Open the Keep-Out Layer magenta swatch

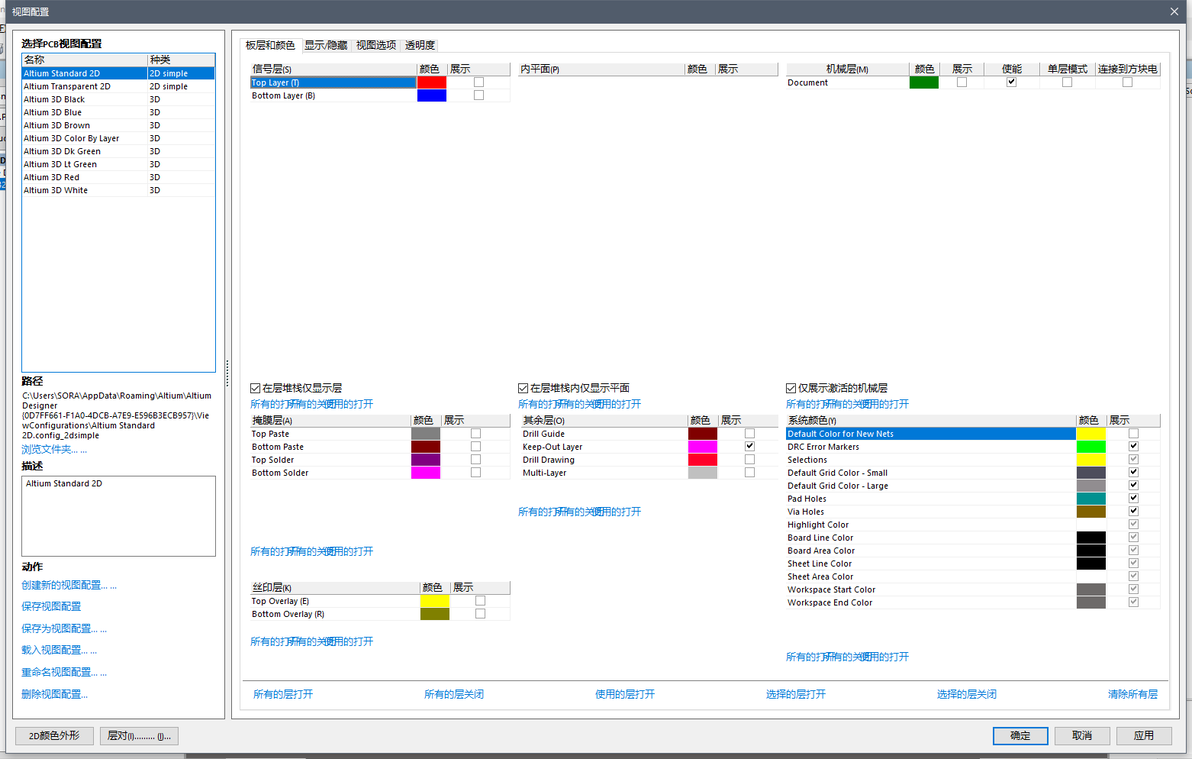click(702, 446)
